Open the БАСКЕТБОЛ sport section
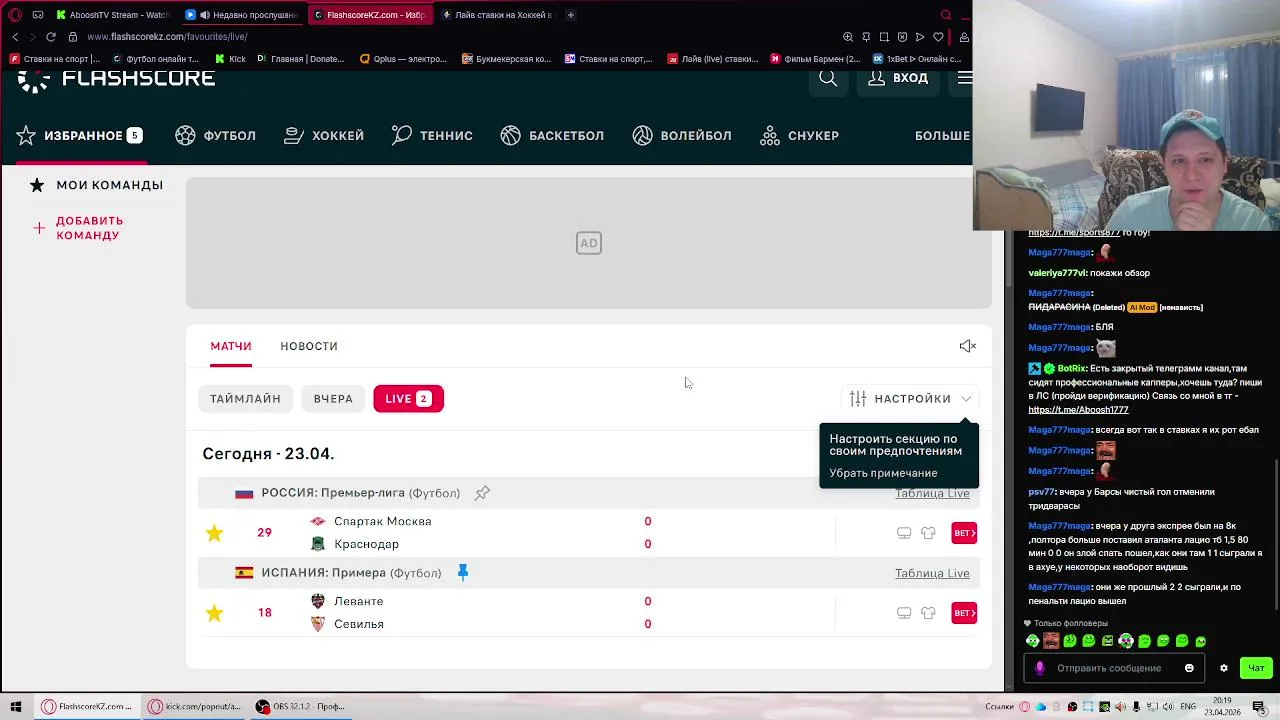The height and width of the screenshot is (720, 1280). click(552, 136)
